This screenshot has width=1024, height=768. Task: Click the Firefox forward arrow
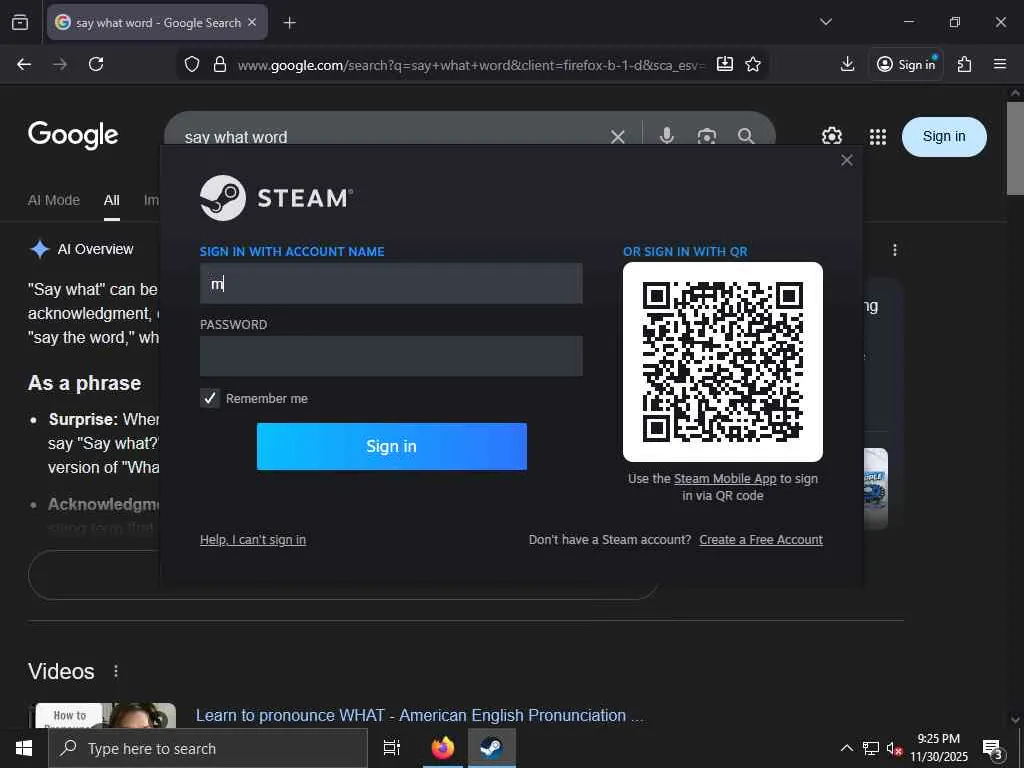[60, 64]
